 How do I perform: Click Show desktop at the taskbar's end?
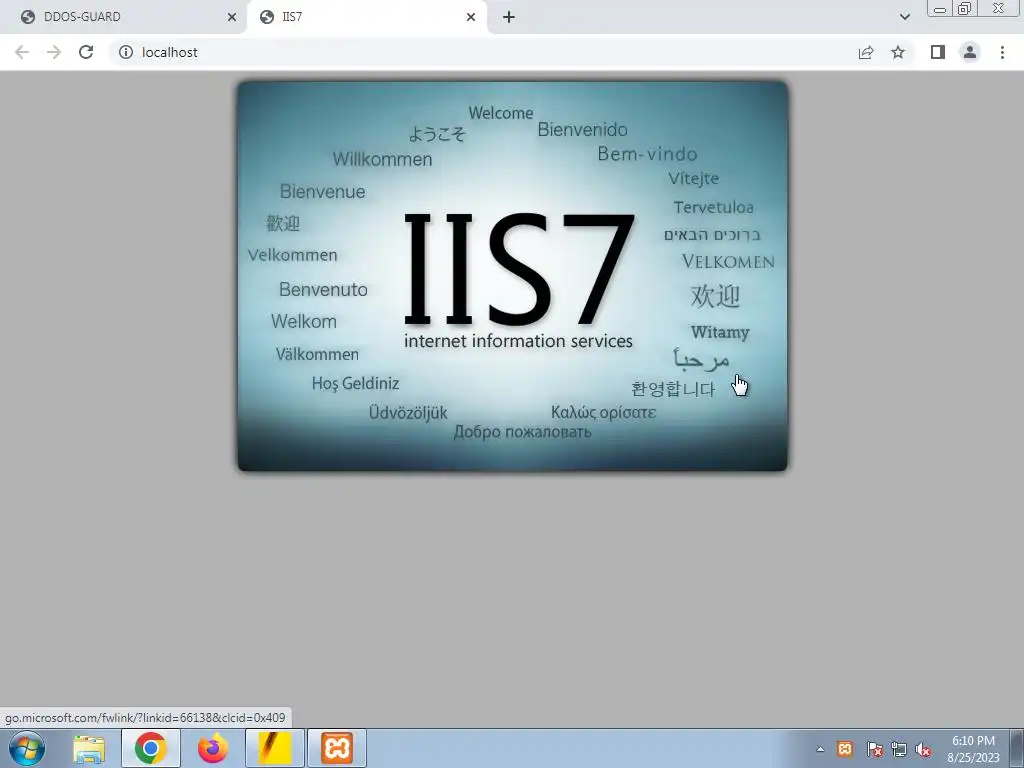pyautogui.click(x=1017, y=748)
